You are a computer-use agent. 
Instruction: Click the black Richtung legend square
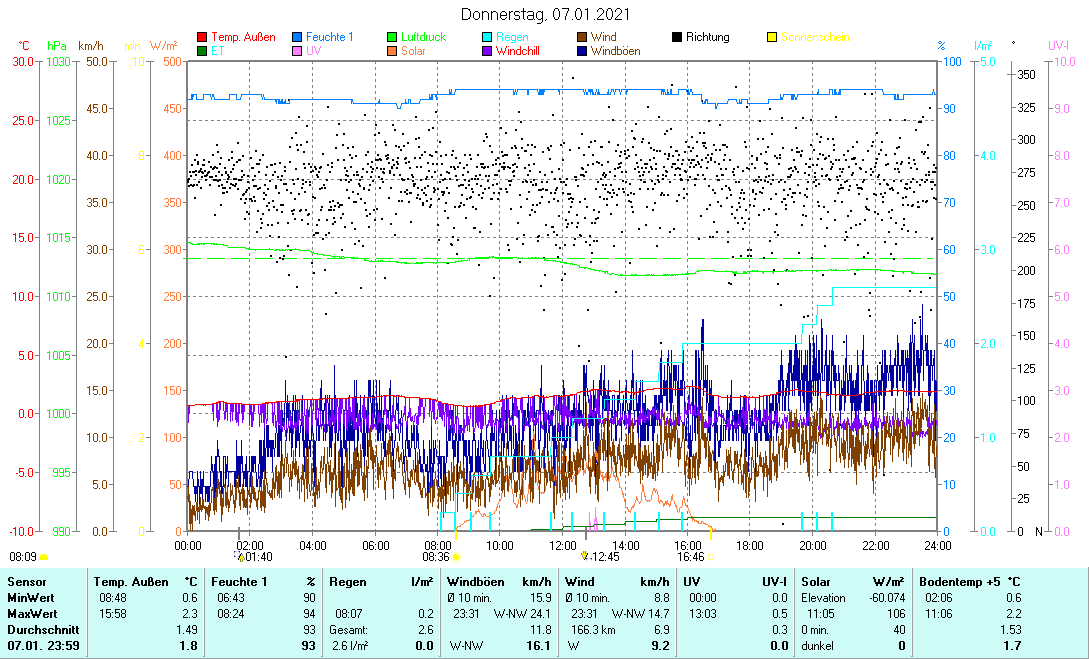677,37
